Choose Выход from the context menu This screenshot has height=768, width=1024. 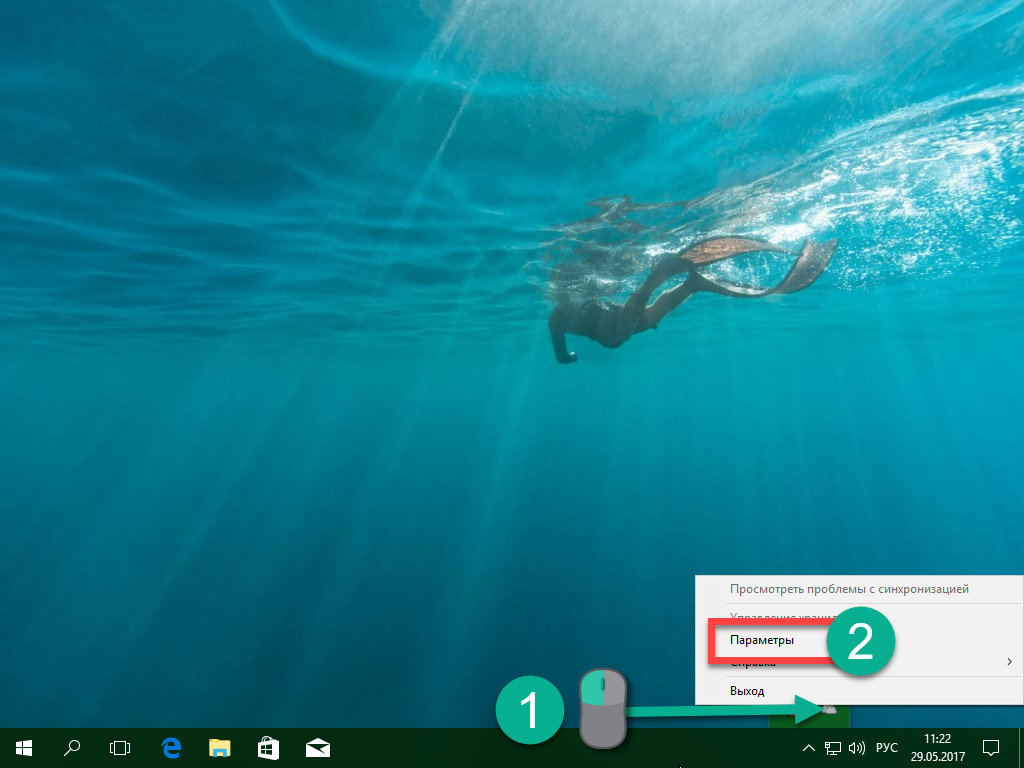click(747, 691)
